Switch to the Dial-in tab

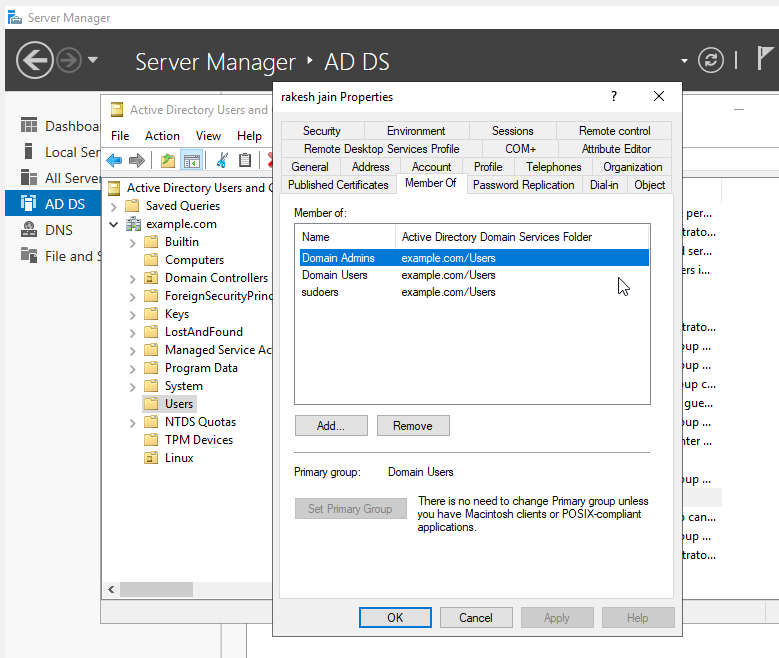click(x=604, y=185)
